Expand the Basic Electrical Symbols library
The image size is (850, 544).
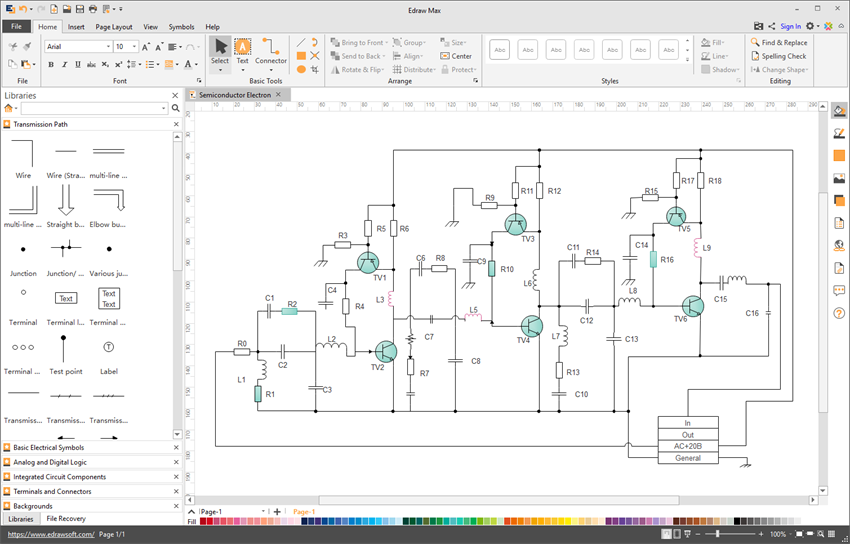point(49,448)
